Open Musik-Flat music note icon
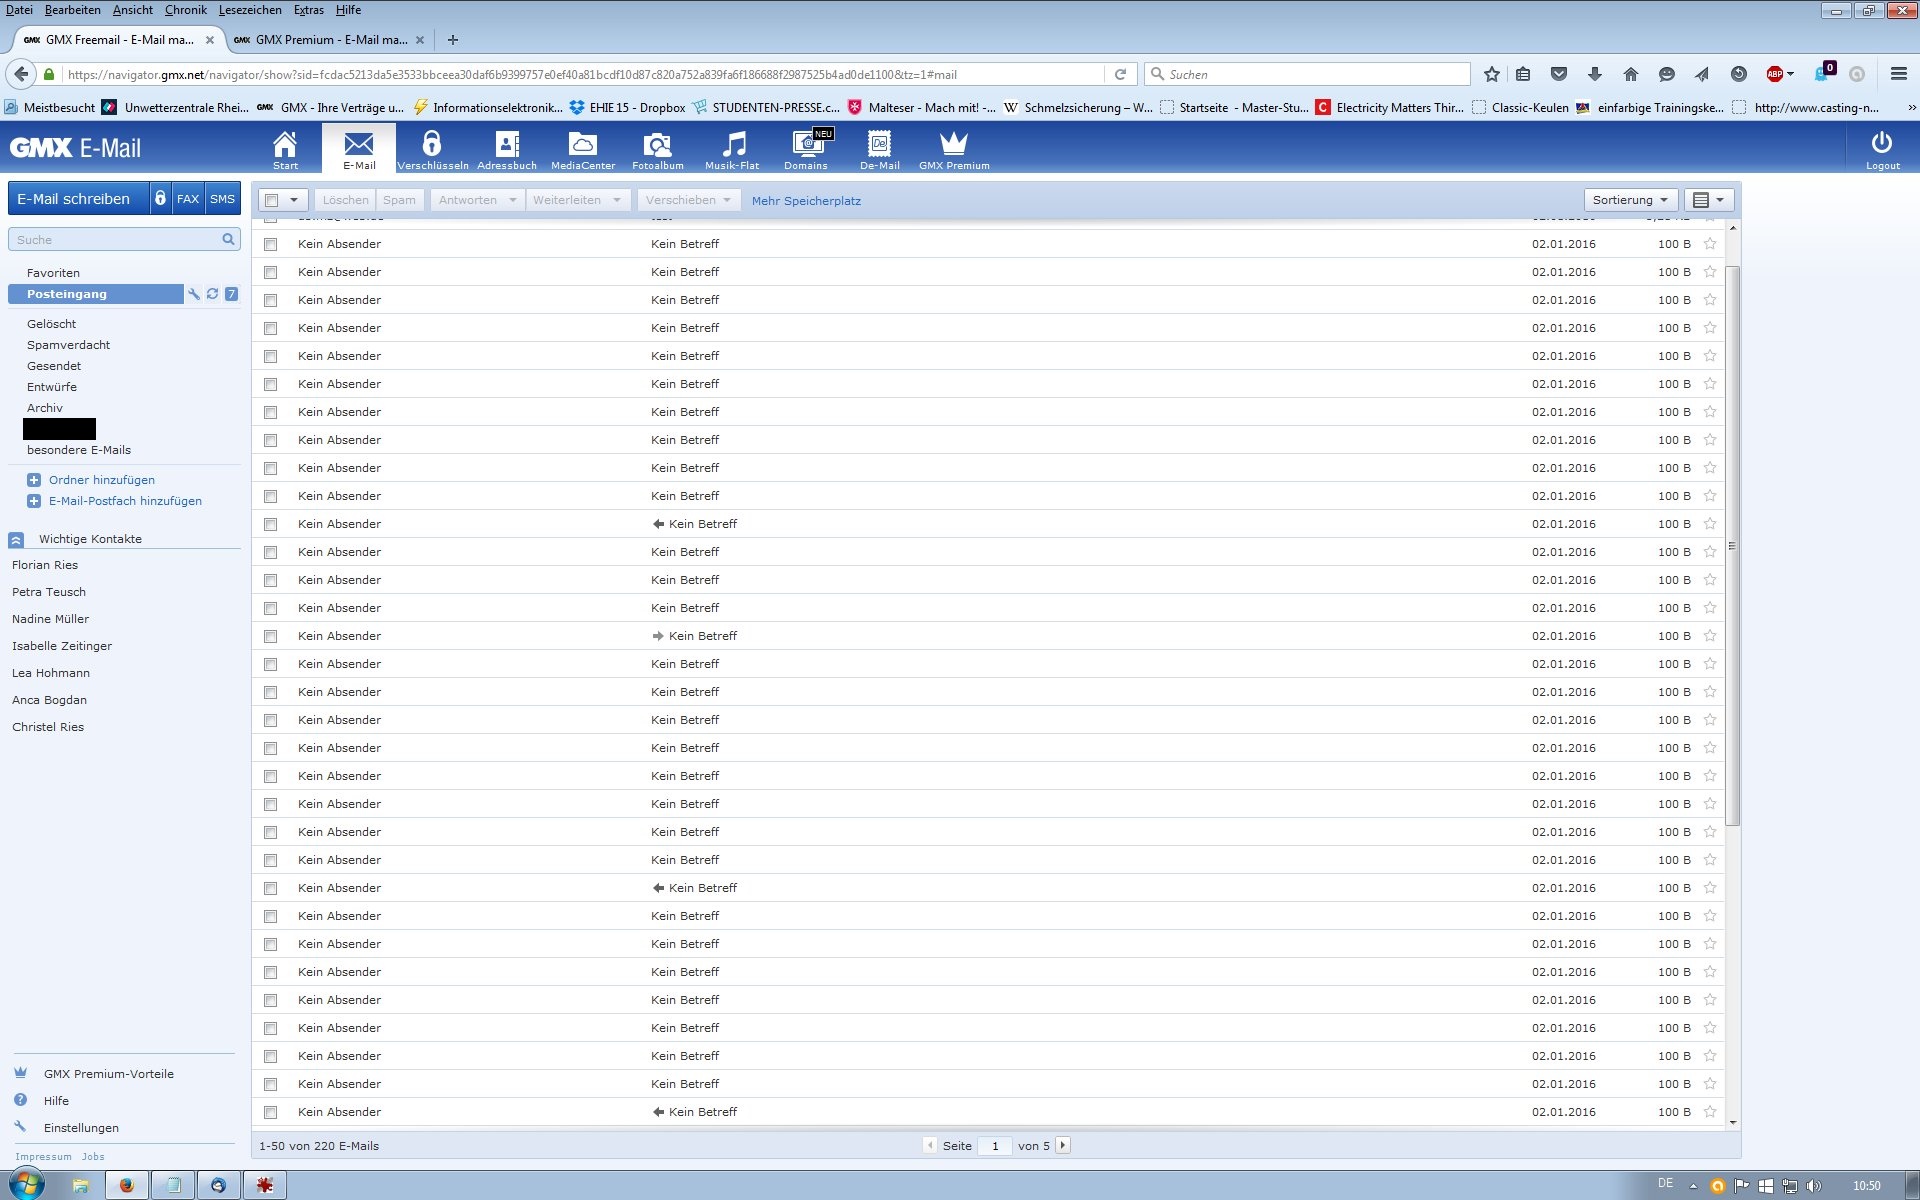Viewport: 1920px width, 1200px height. point(733,145)
